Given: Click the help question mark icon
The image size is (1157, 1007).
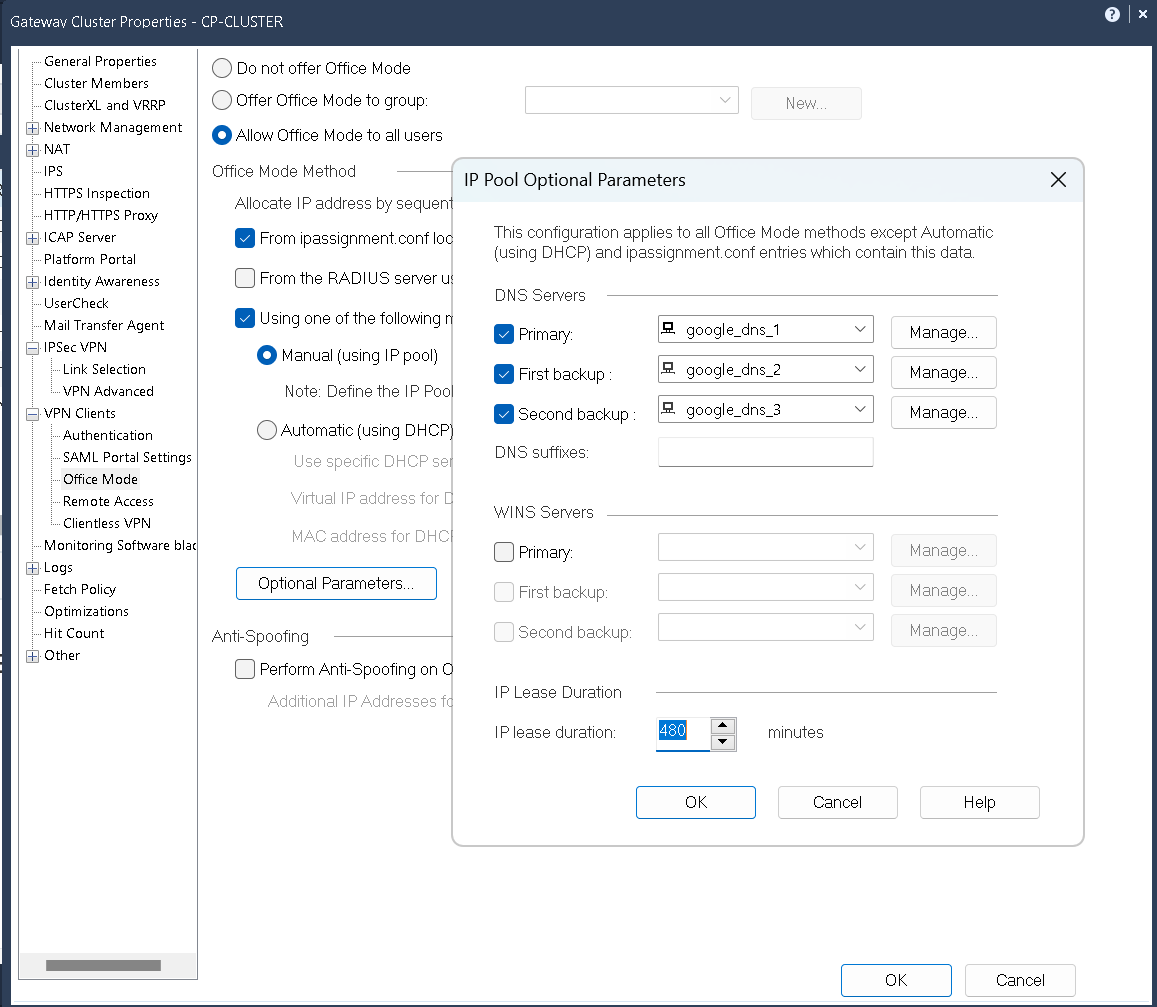Looking at the screenshot, I should (1112, 15).
